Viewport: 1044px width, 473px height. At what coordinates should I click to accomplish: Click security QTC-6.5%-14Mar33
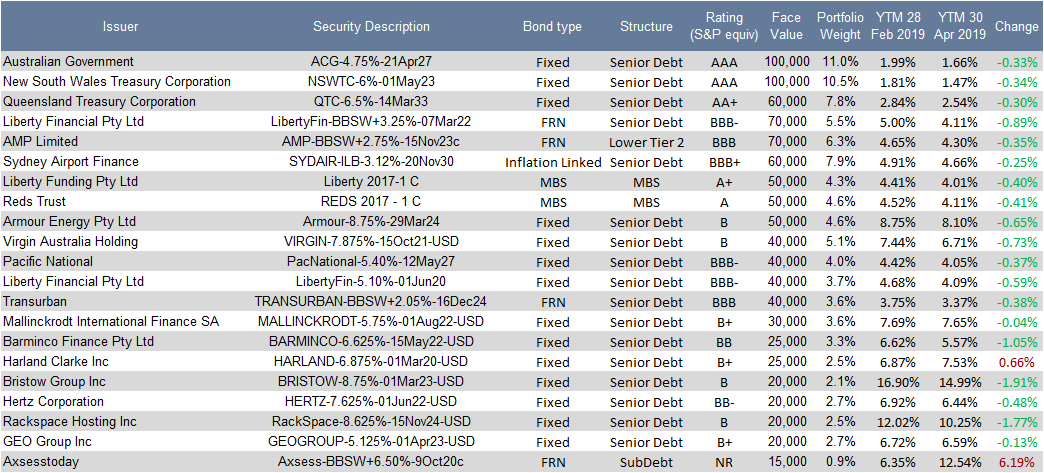click(372, 102)
